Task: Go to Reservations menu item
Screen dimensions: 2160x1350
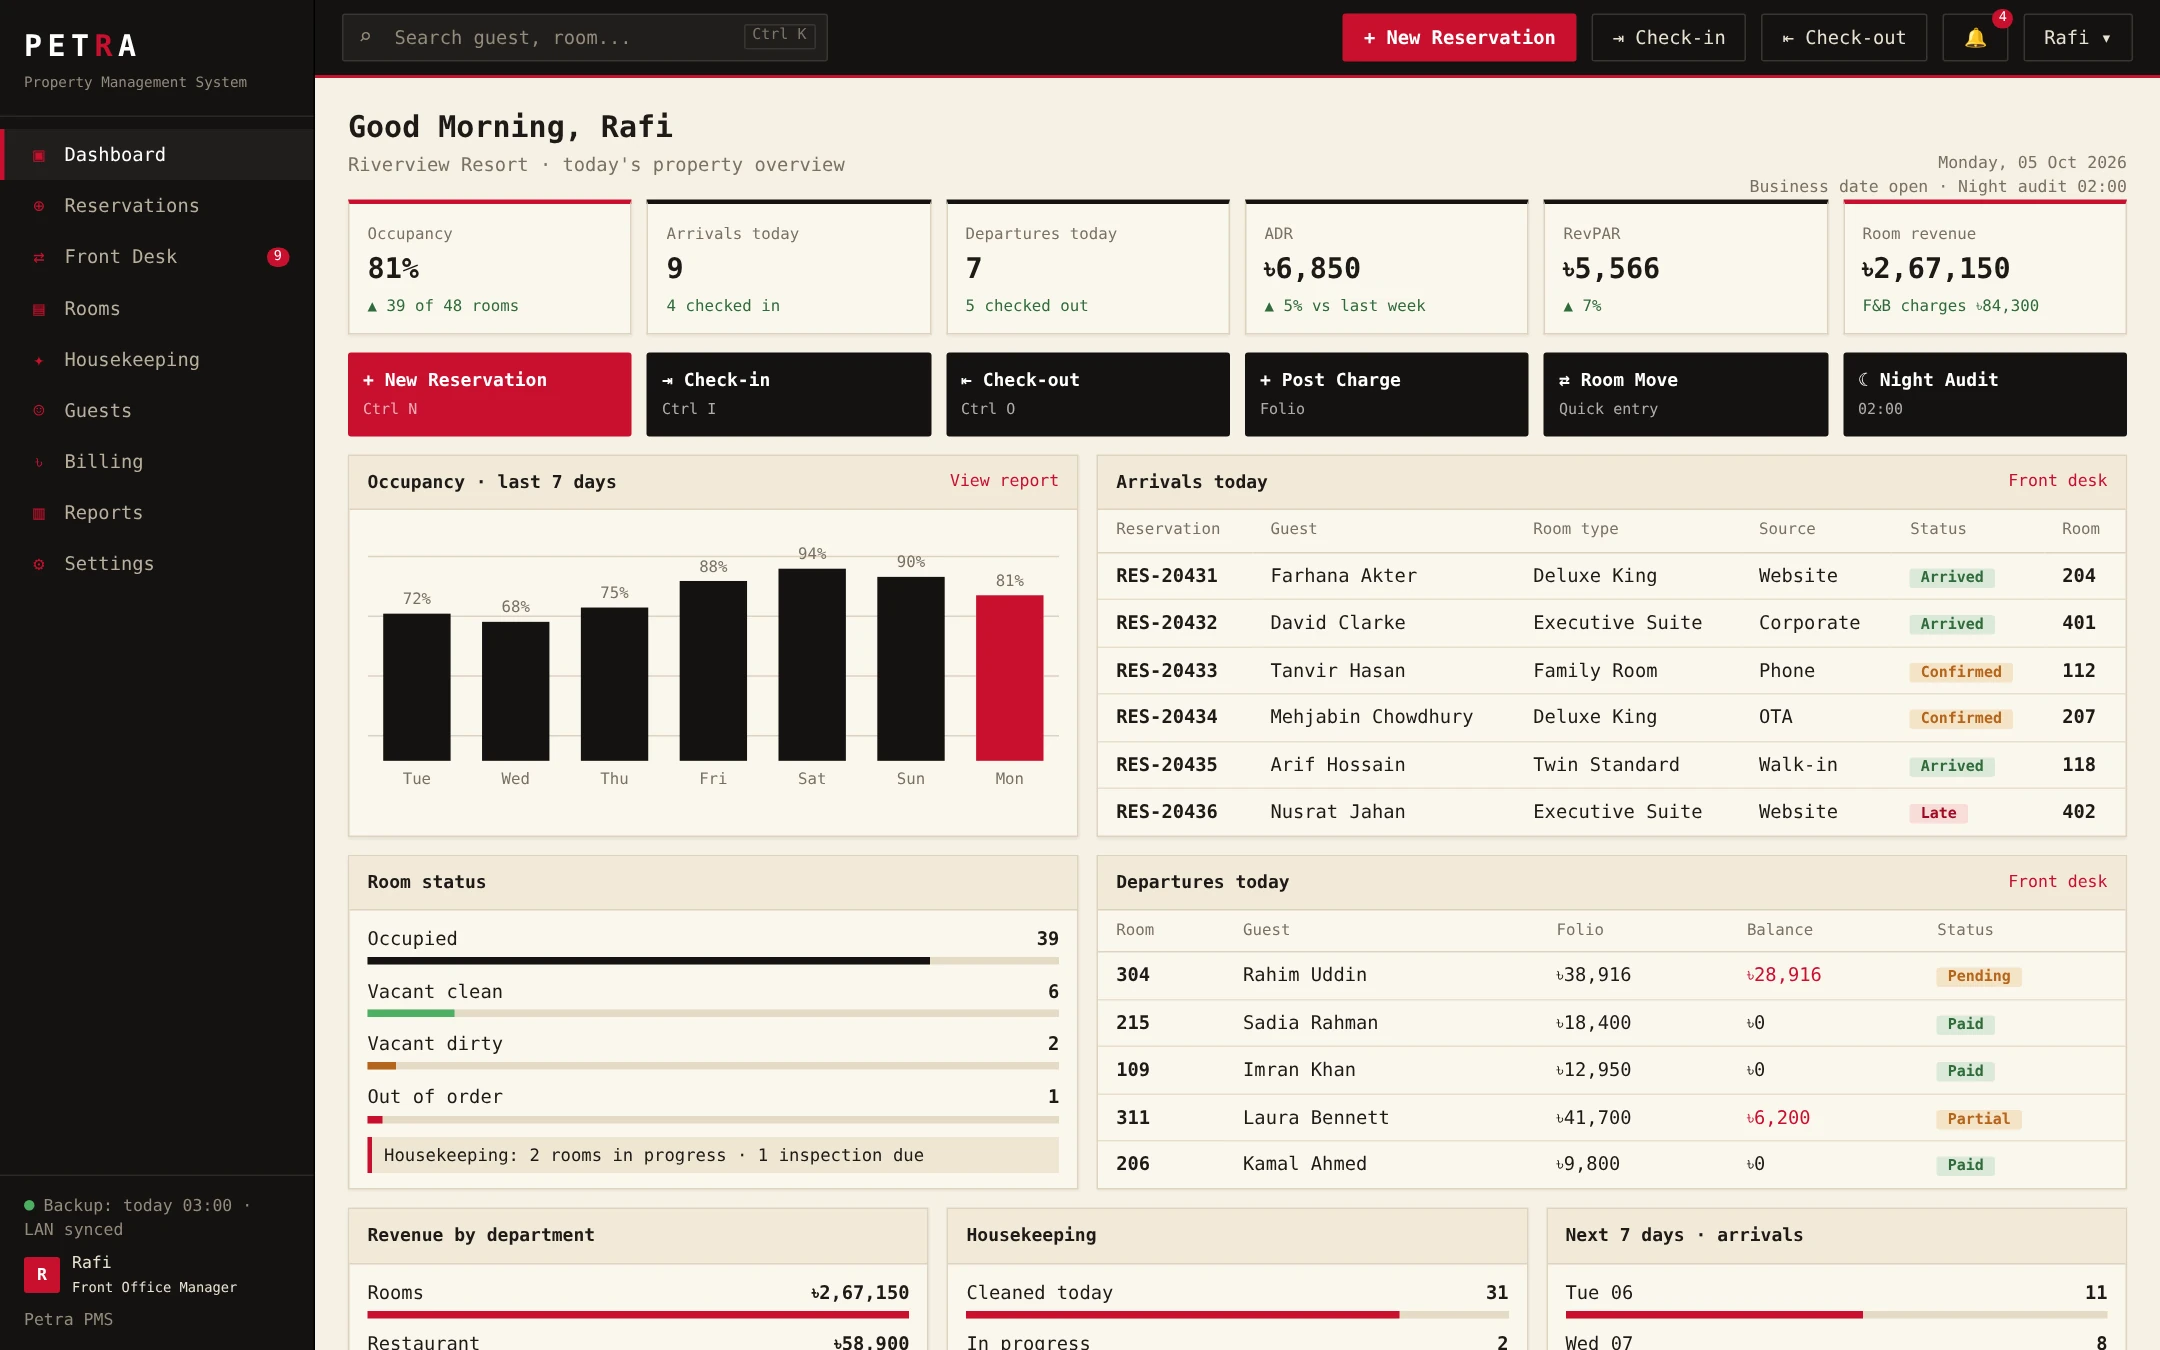Action: (158, 206)
